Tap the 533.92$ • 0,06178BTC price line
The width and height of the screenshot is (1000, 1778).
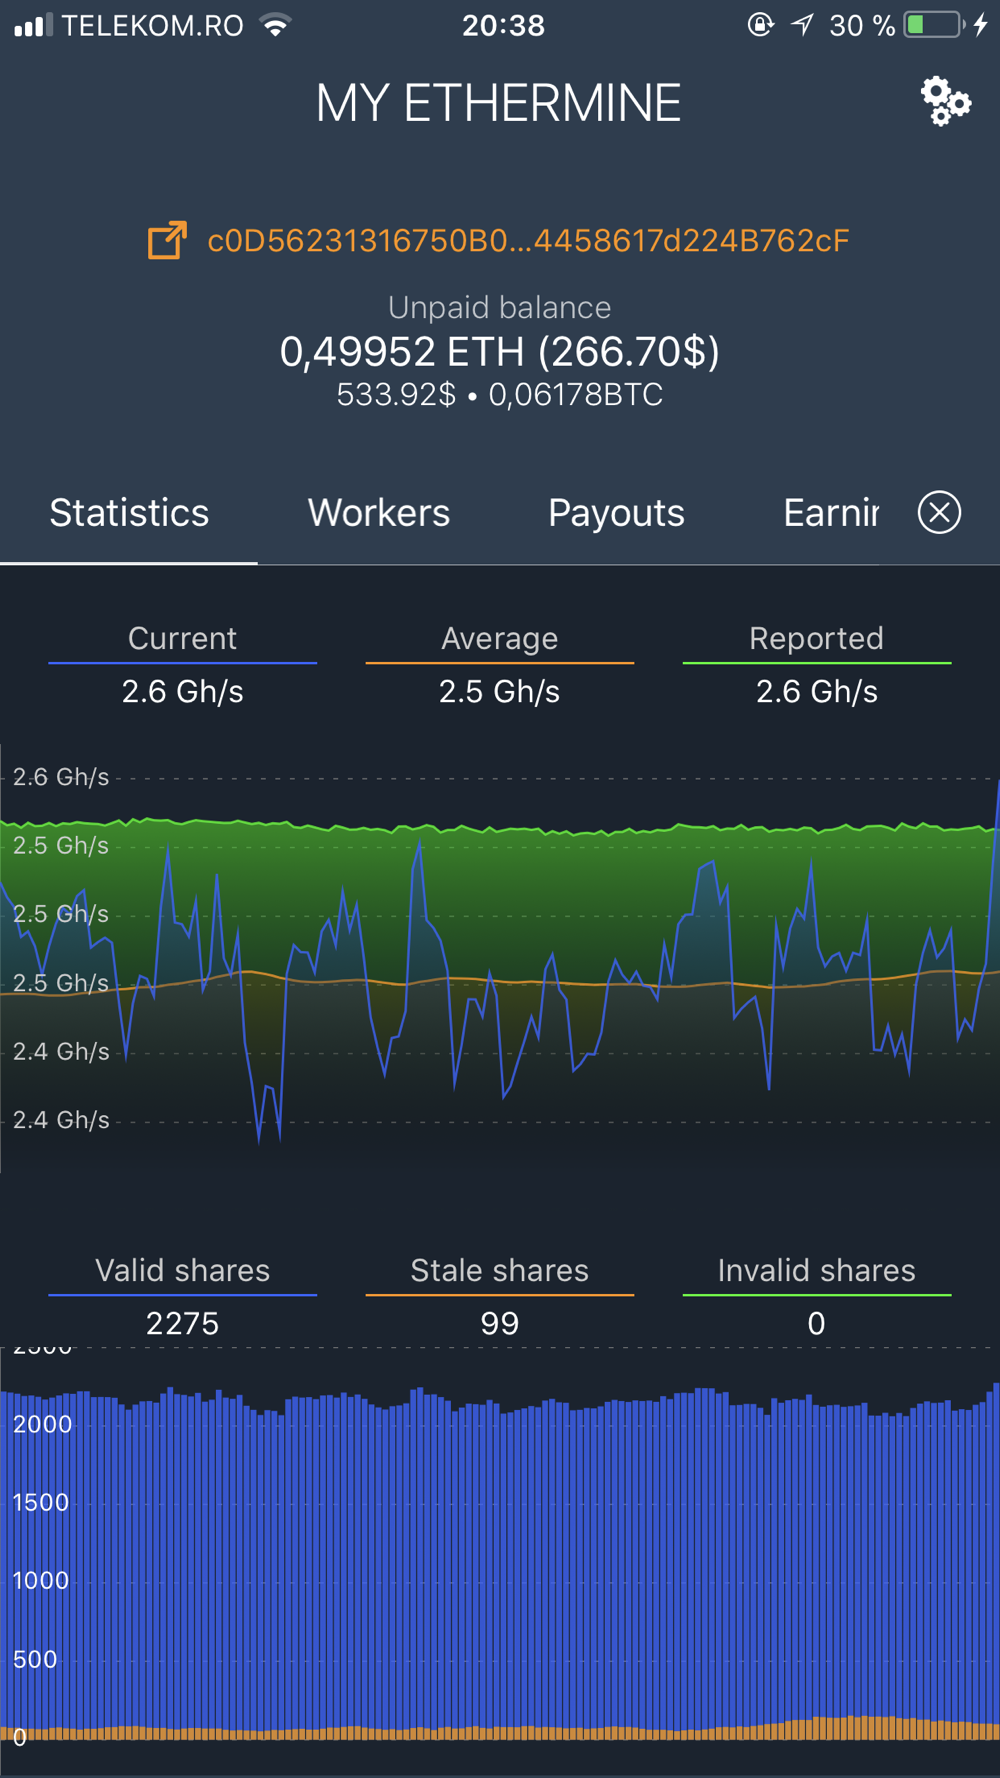click(x=499, y=395)
